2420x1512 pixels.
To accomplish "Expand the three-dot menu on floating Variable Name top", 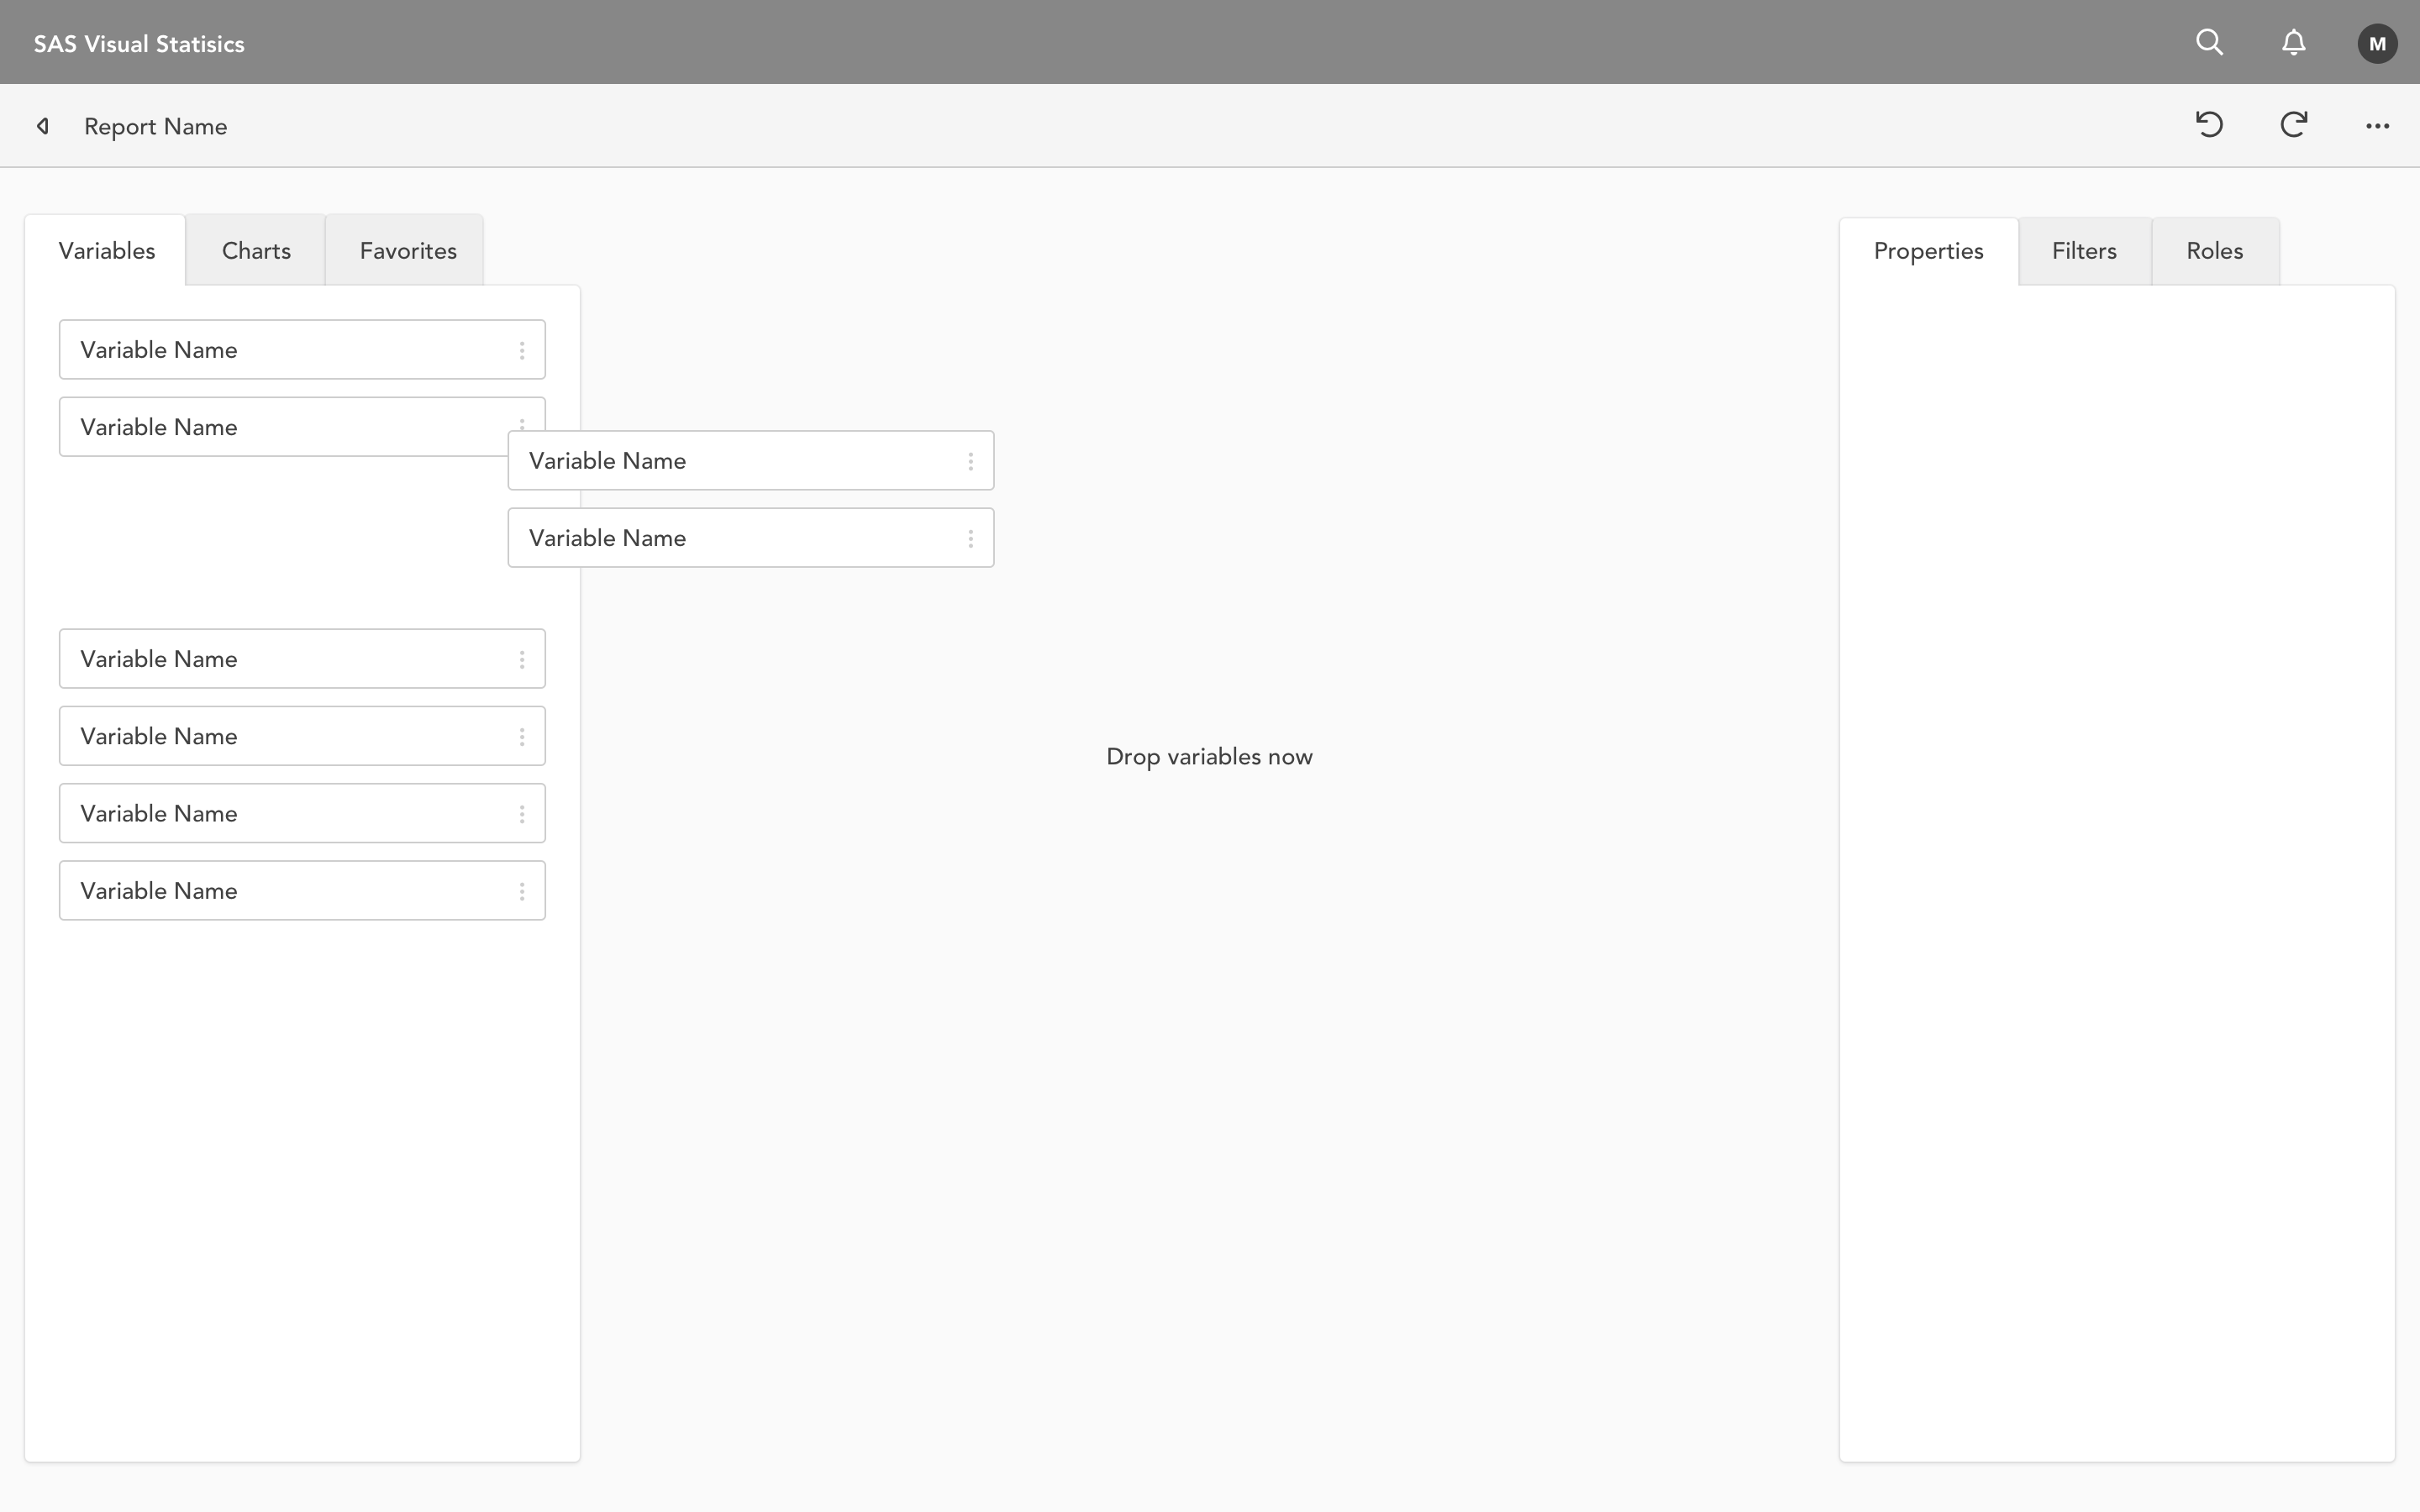I will click(971, 459).
